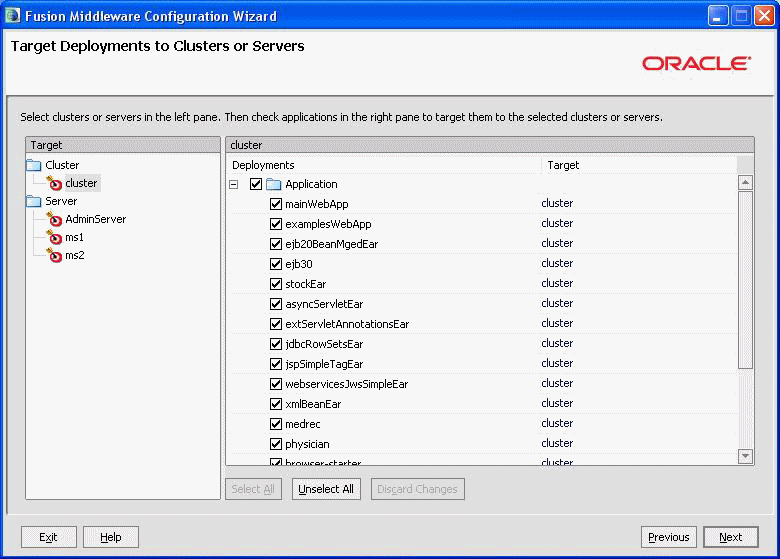This screenshot has width=780, height=559.
Task: Close the Configuration Wizard window
Action: 764,16
